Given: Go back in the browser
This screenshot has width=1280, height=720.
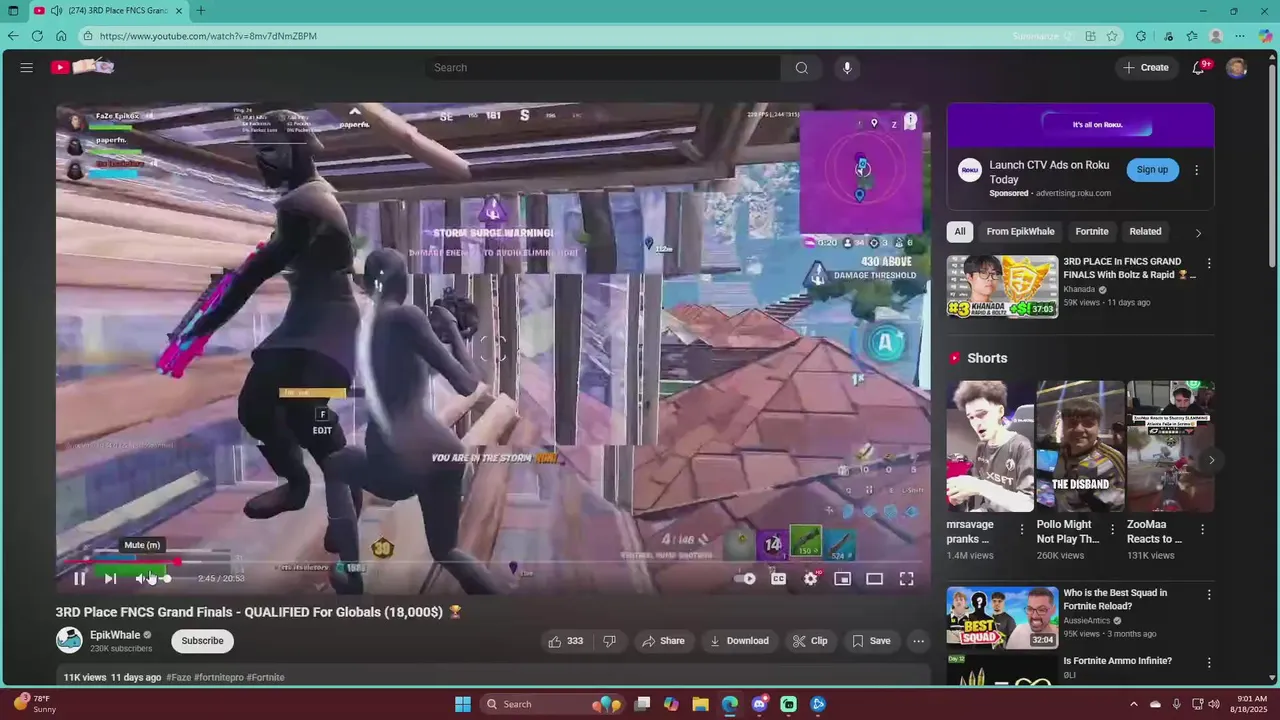Looking at the screenshot, I should pos(13,36).
